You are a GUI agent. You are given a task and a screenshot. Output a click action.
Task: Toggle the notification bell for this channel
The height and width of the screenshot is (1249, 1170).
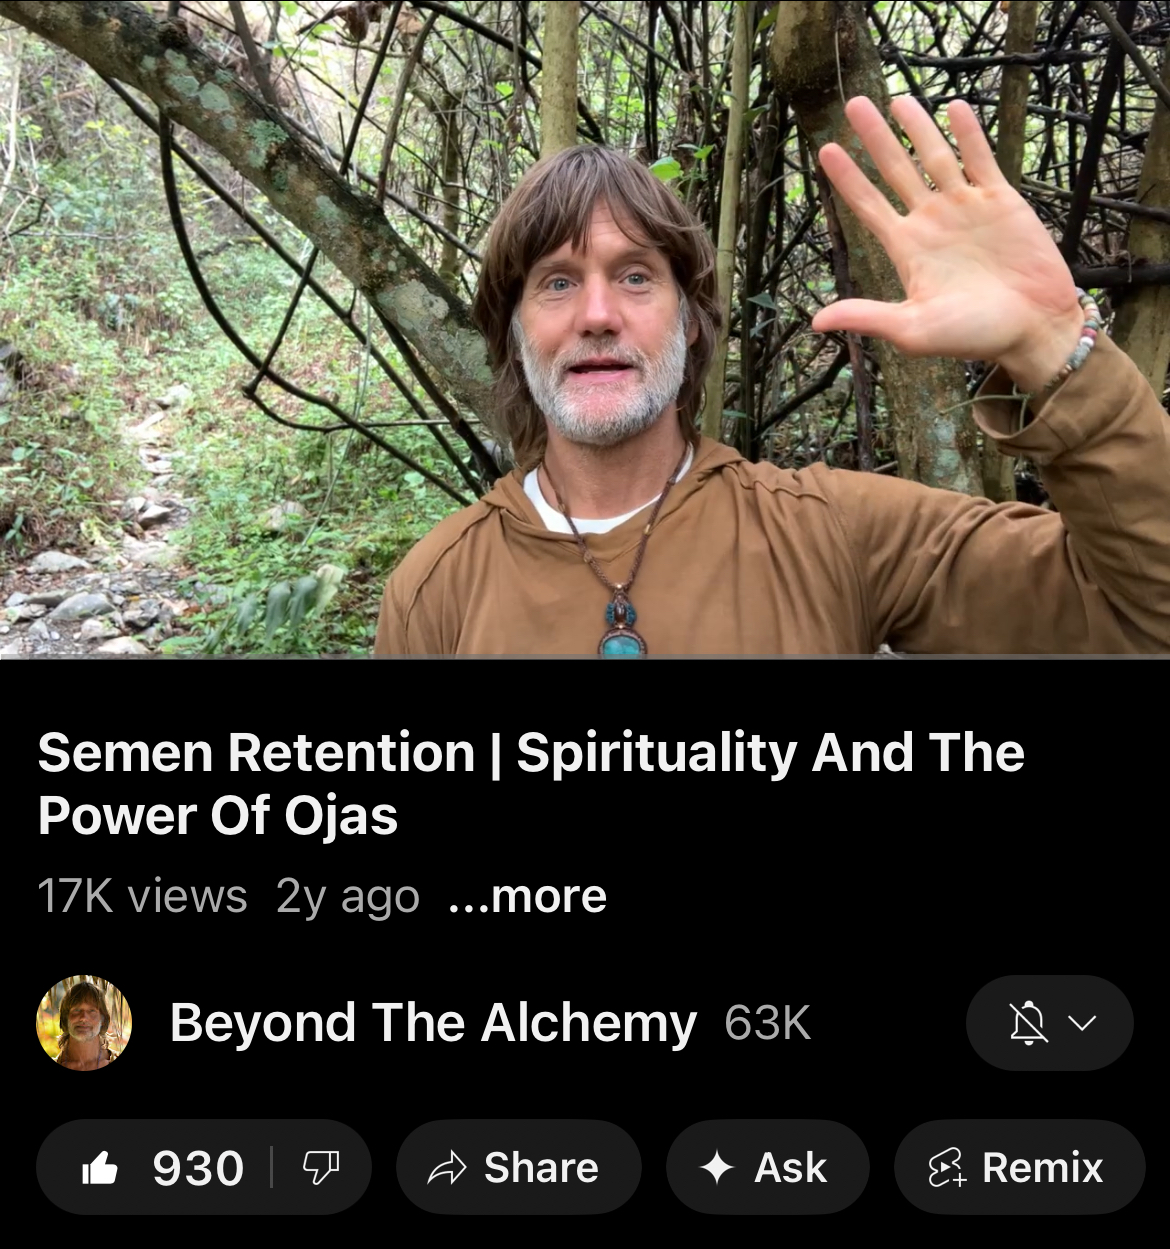point(1027,1023)
